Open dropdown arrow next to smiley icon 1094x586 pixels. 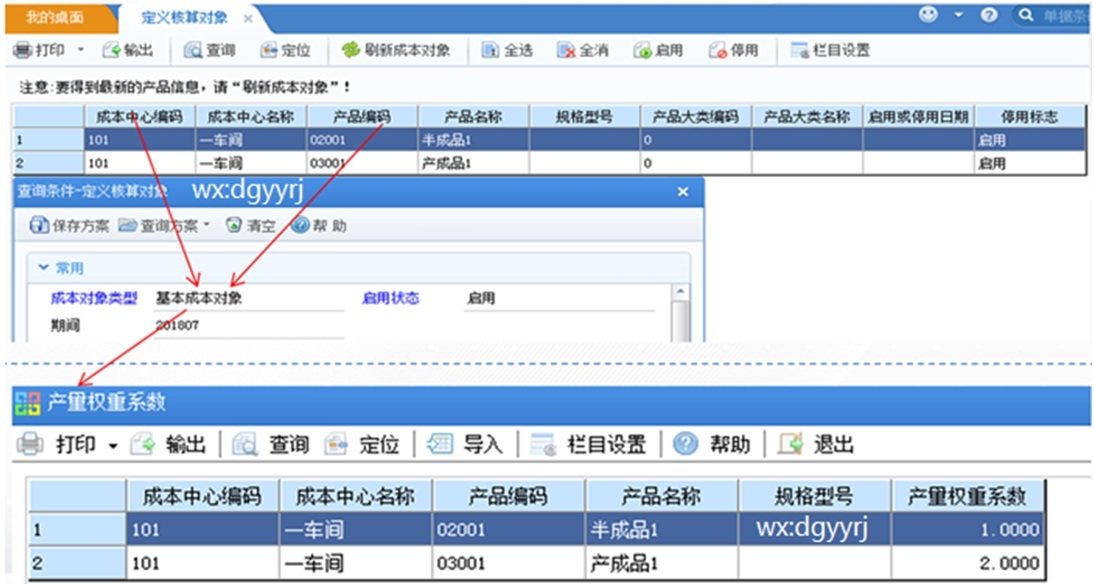[x=959, y=15]
